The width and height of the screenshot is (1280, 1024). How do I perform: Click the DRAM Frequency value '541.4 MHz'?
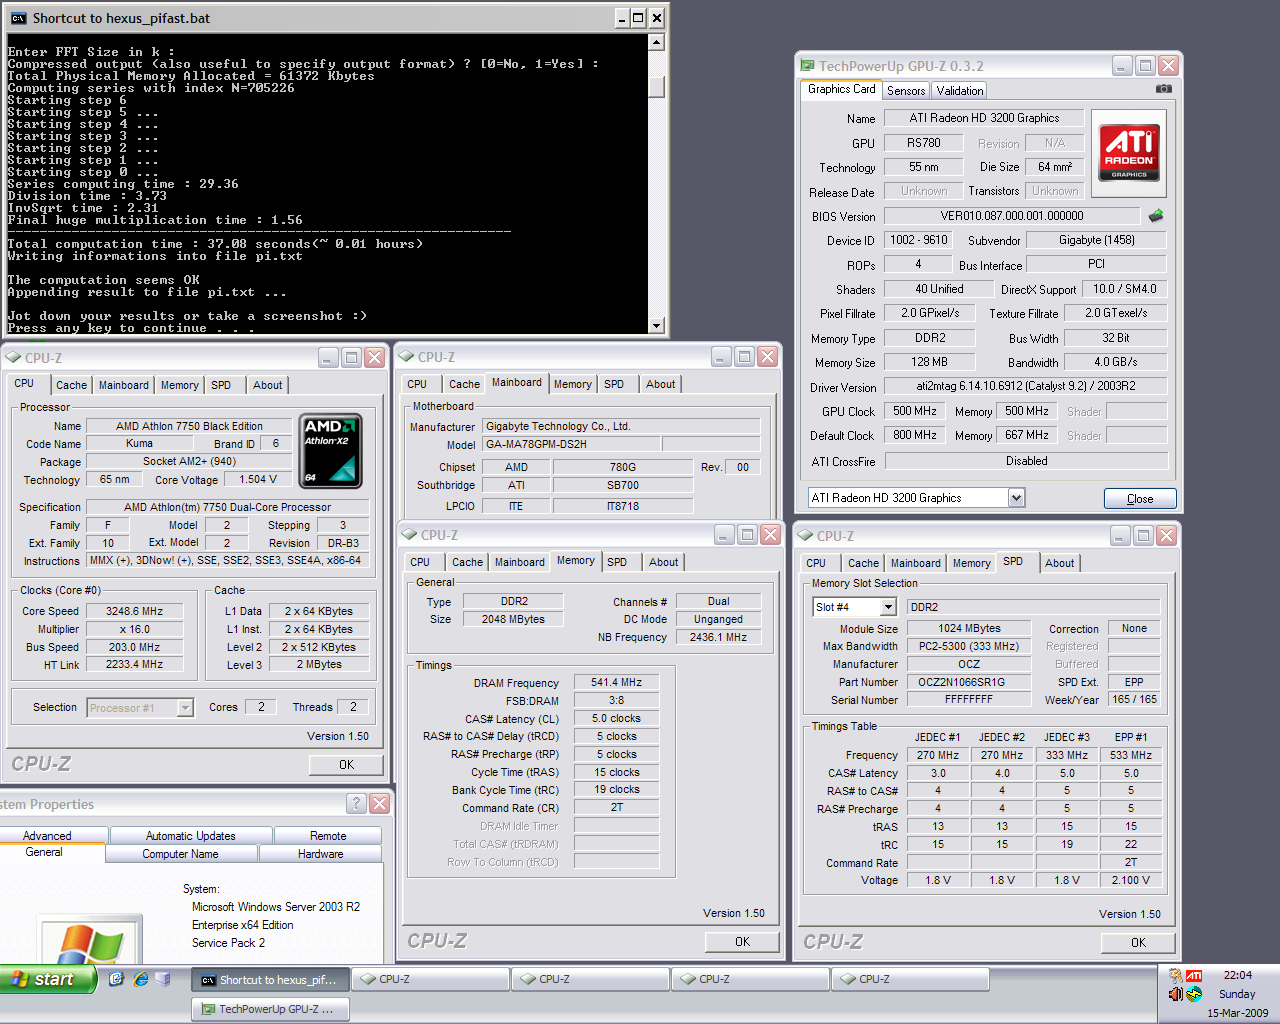pos(617,683)
